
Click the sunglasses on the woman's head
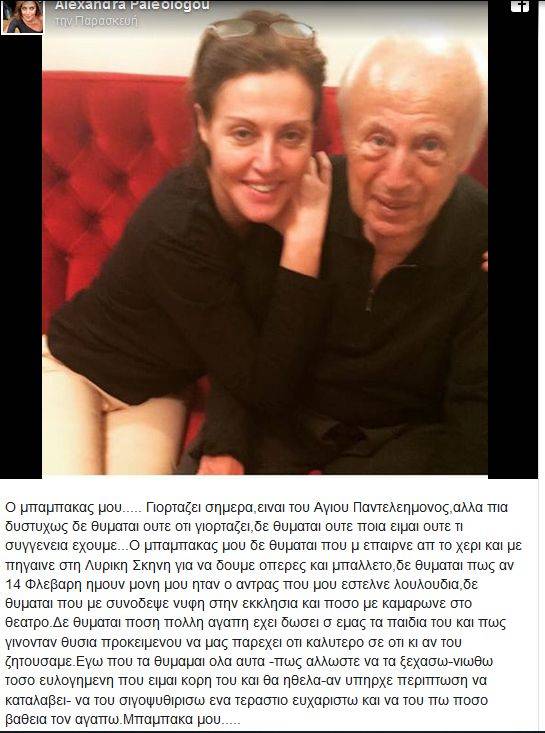pos(260,28)
